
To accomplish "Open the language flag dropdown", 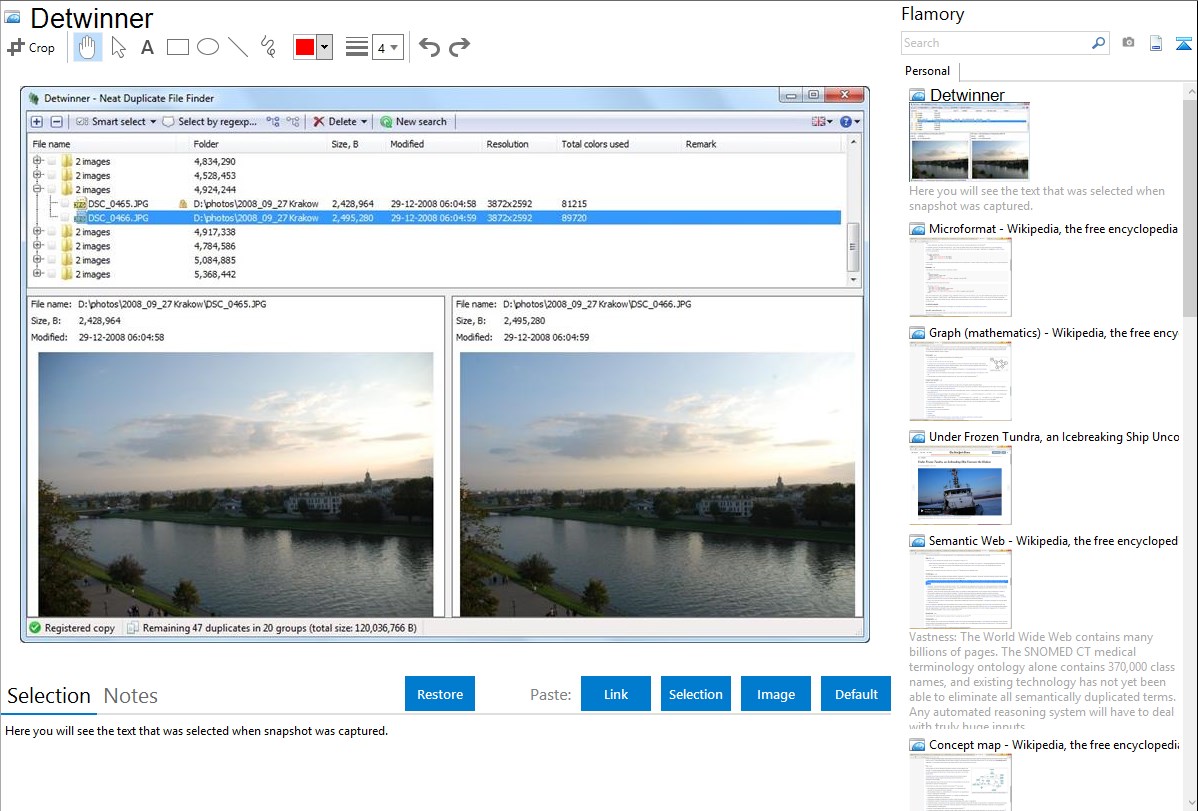I will 822,122.
